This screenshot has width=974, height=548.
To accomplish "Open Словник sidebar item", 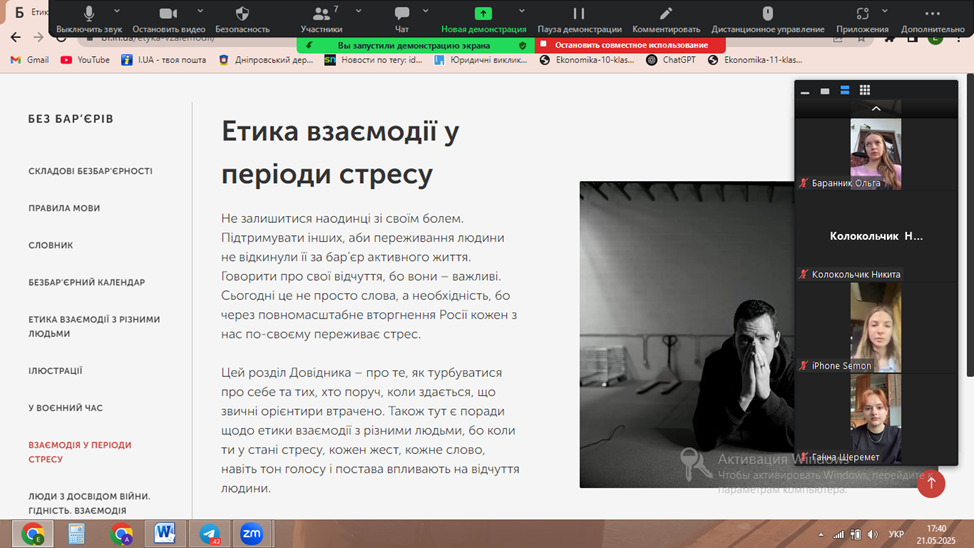I will [50, 245].
